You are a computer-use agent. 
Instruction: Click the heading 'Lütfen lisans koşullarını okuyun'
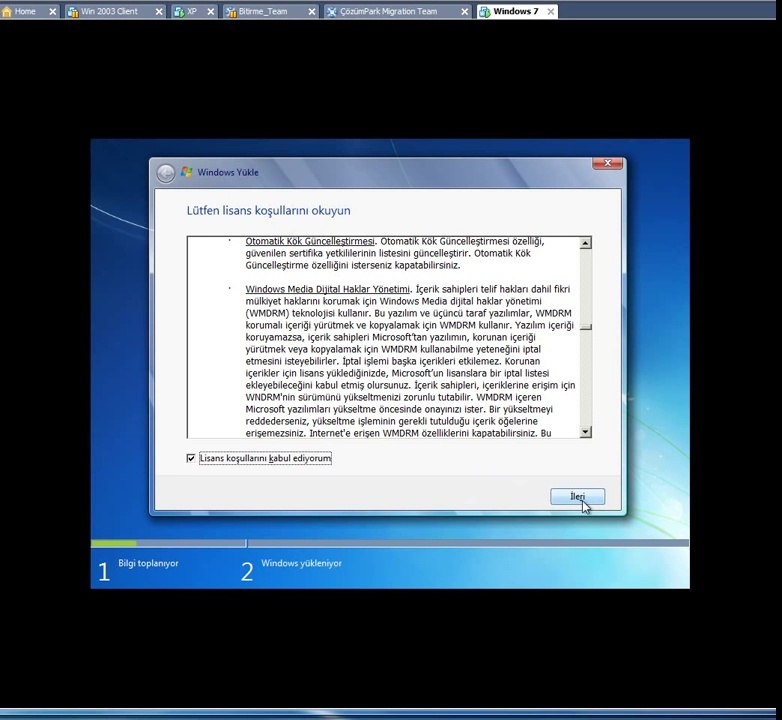[268, 210]
